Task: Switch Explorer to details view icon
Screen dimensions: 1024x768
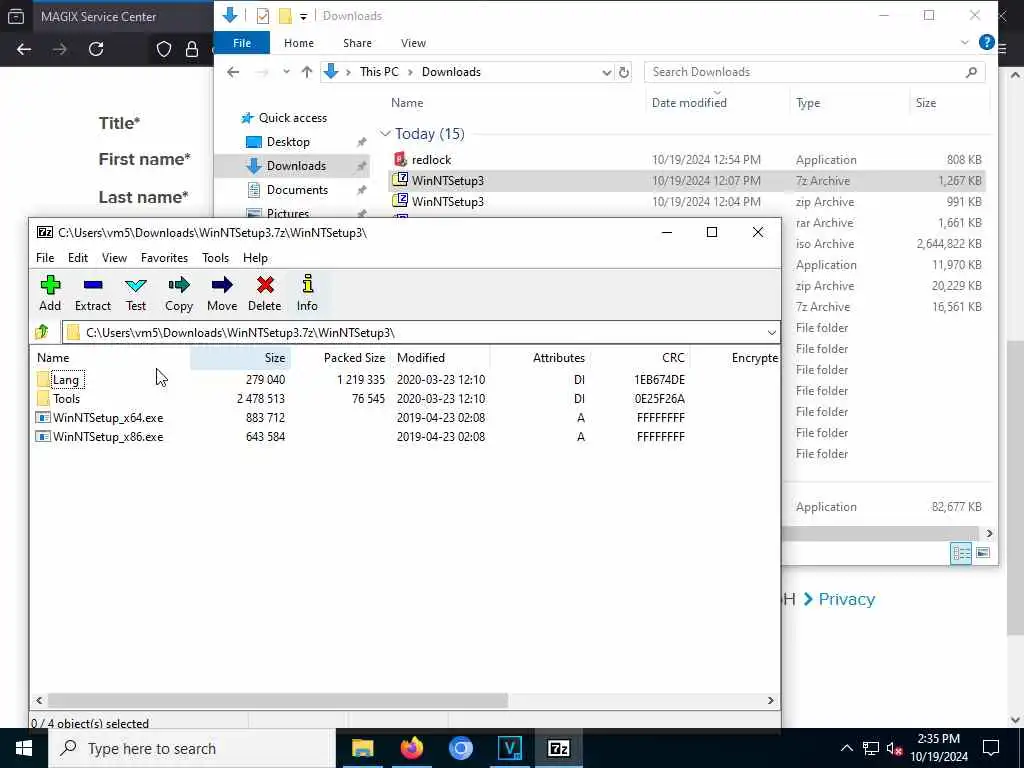Action: click(x=961, y=553)
